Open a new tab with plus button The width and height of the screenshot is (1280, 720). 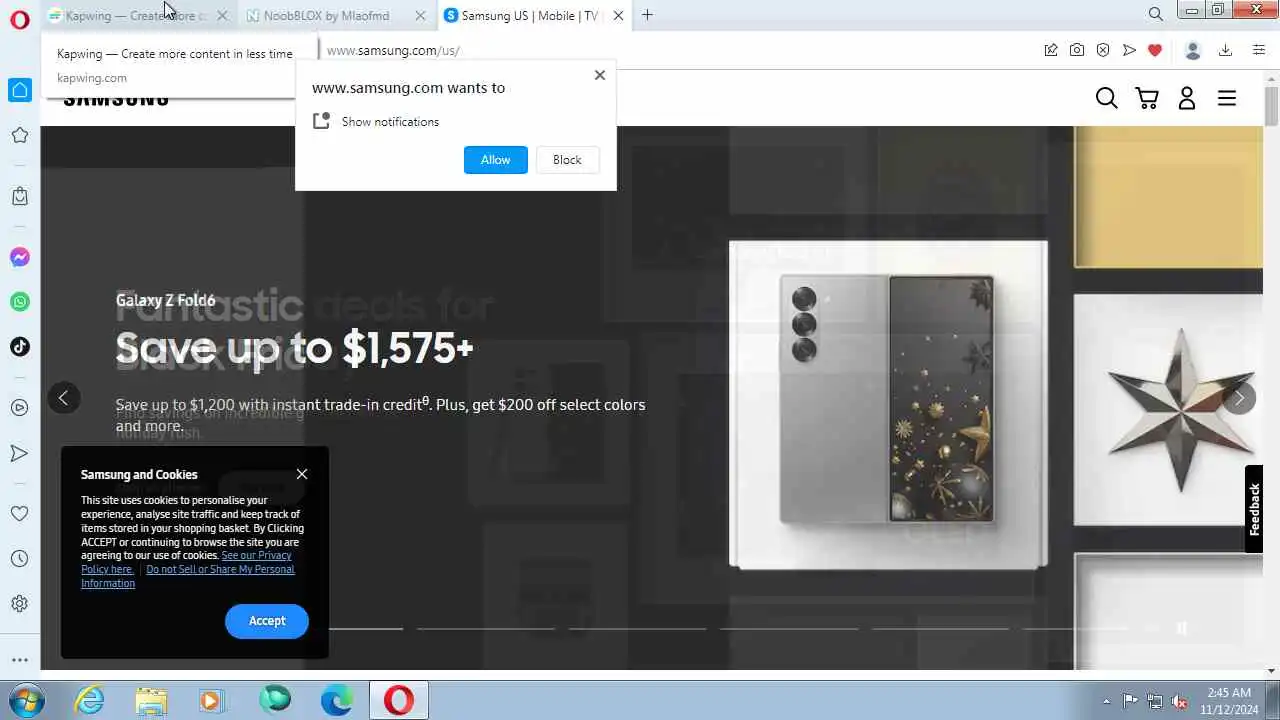point(647,15)
